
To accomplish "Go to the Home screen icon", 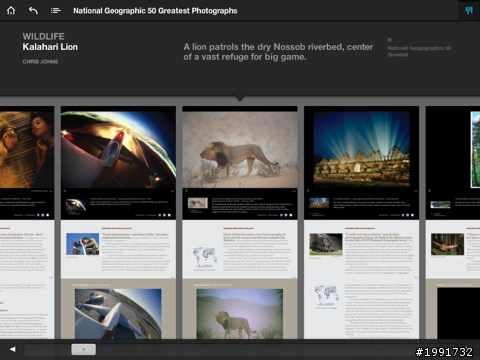I will tap(11, 11).
